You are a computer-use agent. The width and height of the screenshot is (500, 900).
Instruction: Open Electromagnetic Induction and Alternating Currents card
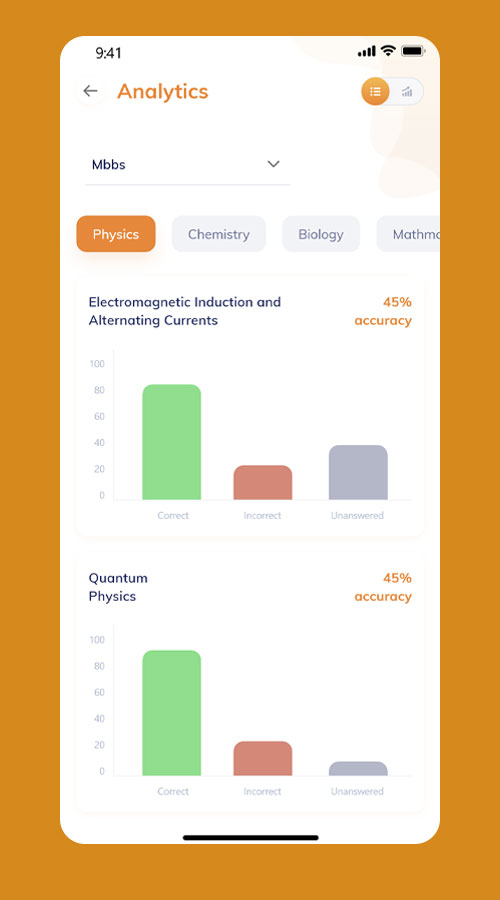[x=250, y=406]
